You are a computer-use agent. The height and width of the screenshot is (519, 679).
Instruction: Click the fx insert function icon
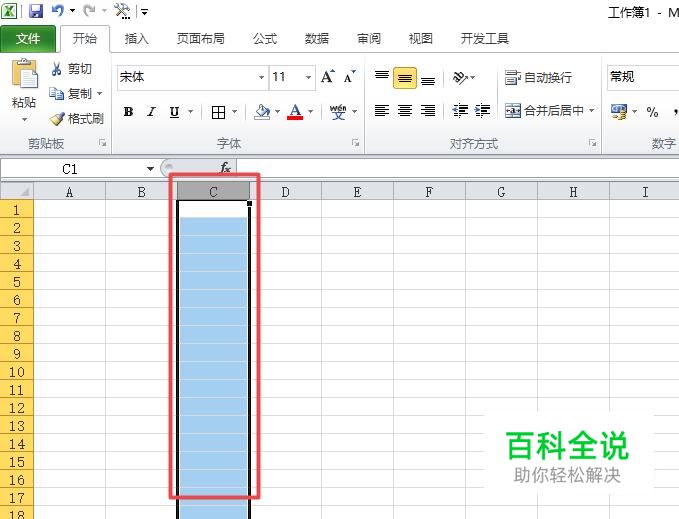pos(225,168)
